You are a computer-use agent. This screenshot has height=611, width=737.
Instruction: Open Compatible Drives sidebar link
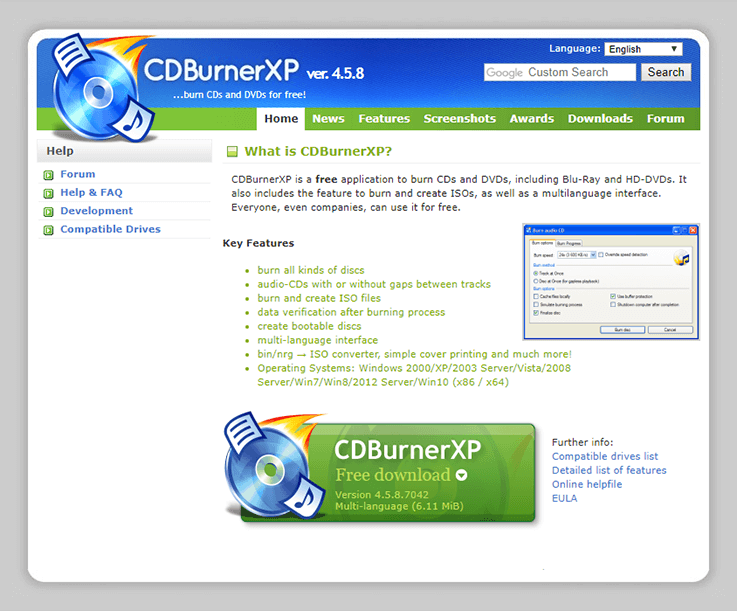click(110, 229)
